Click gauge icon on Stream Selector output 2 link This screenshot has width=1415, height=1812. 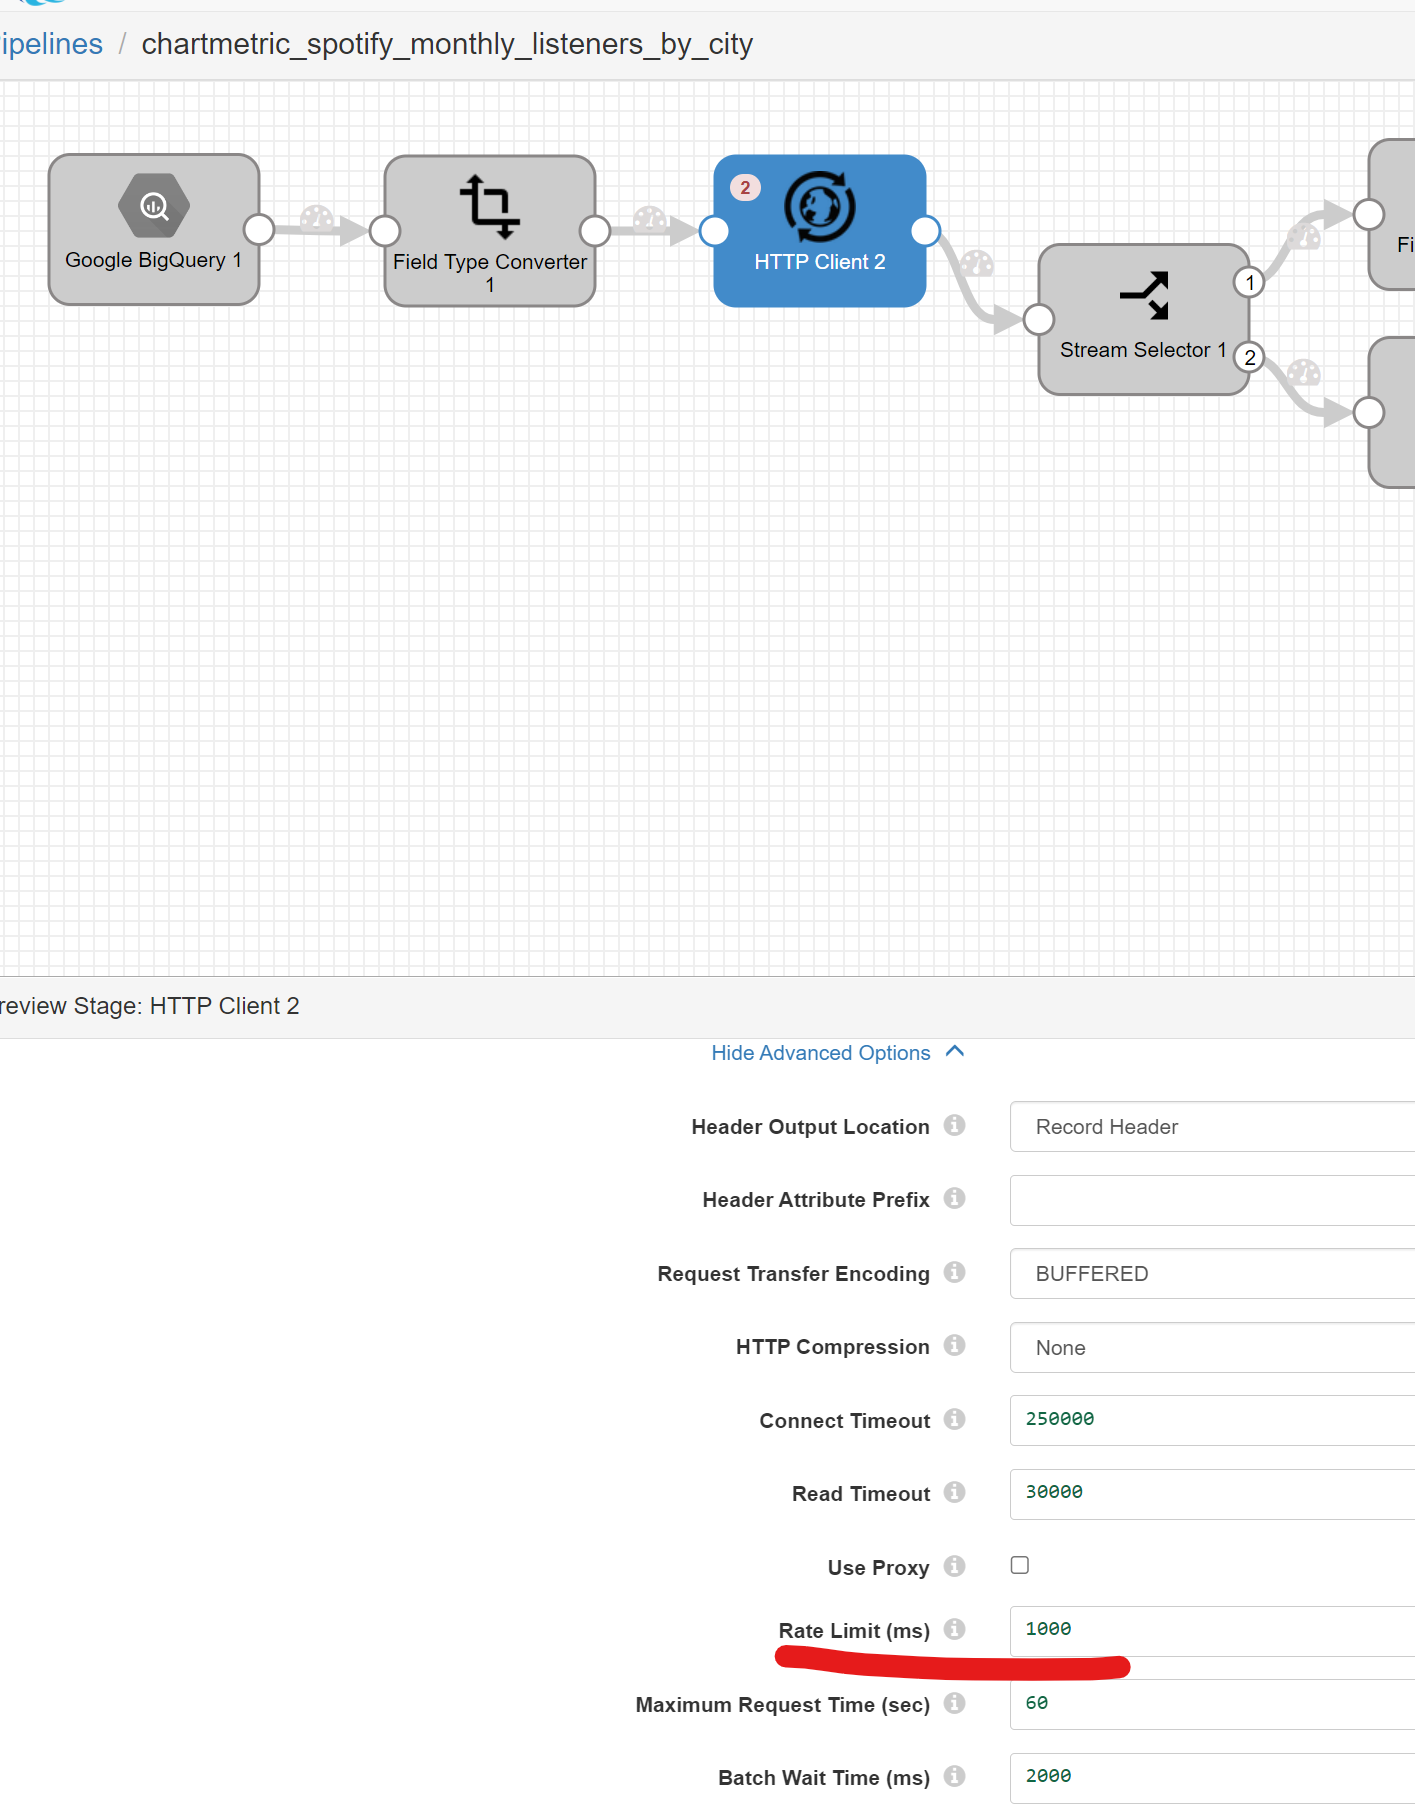[1304, 373]
